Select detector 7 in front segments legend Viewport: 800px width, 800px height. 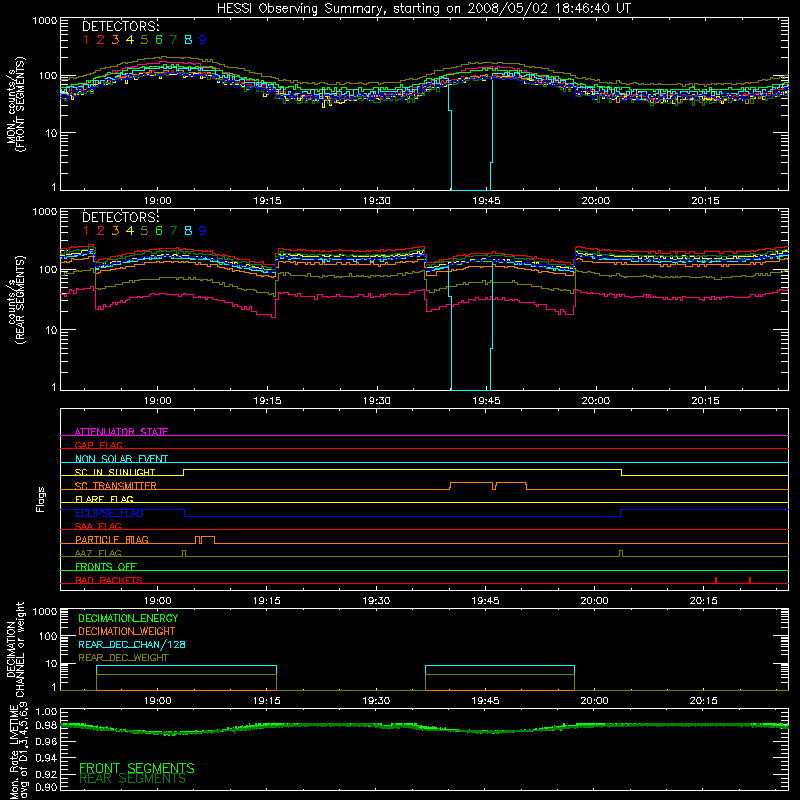tap(173, 40)
